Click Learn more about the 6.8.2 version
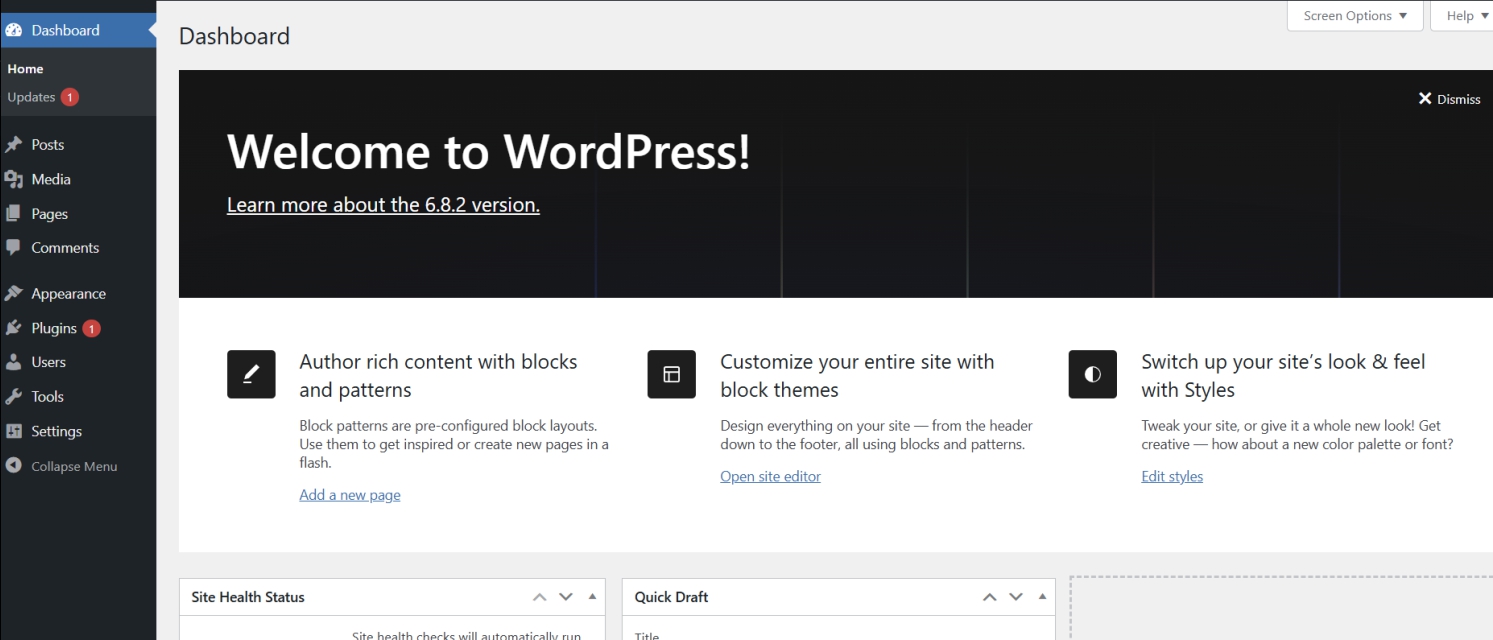 pos(383,205)
